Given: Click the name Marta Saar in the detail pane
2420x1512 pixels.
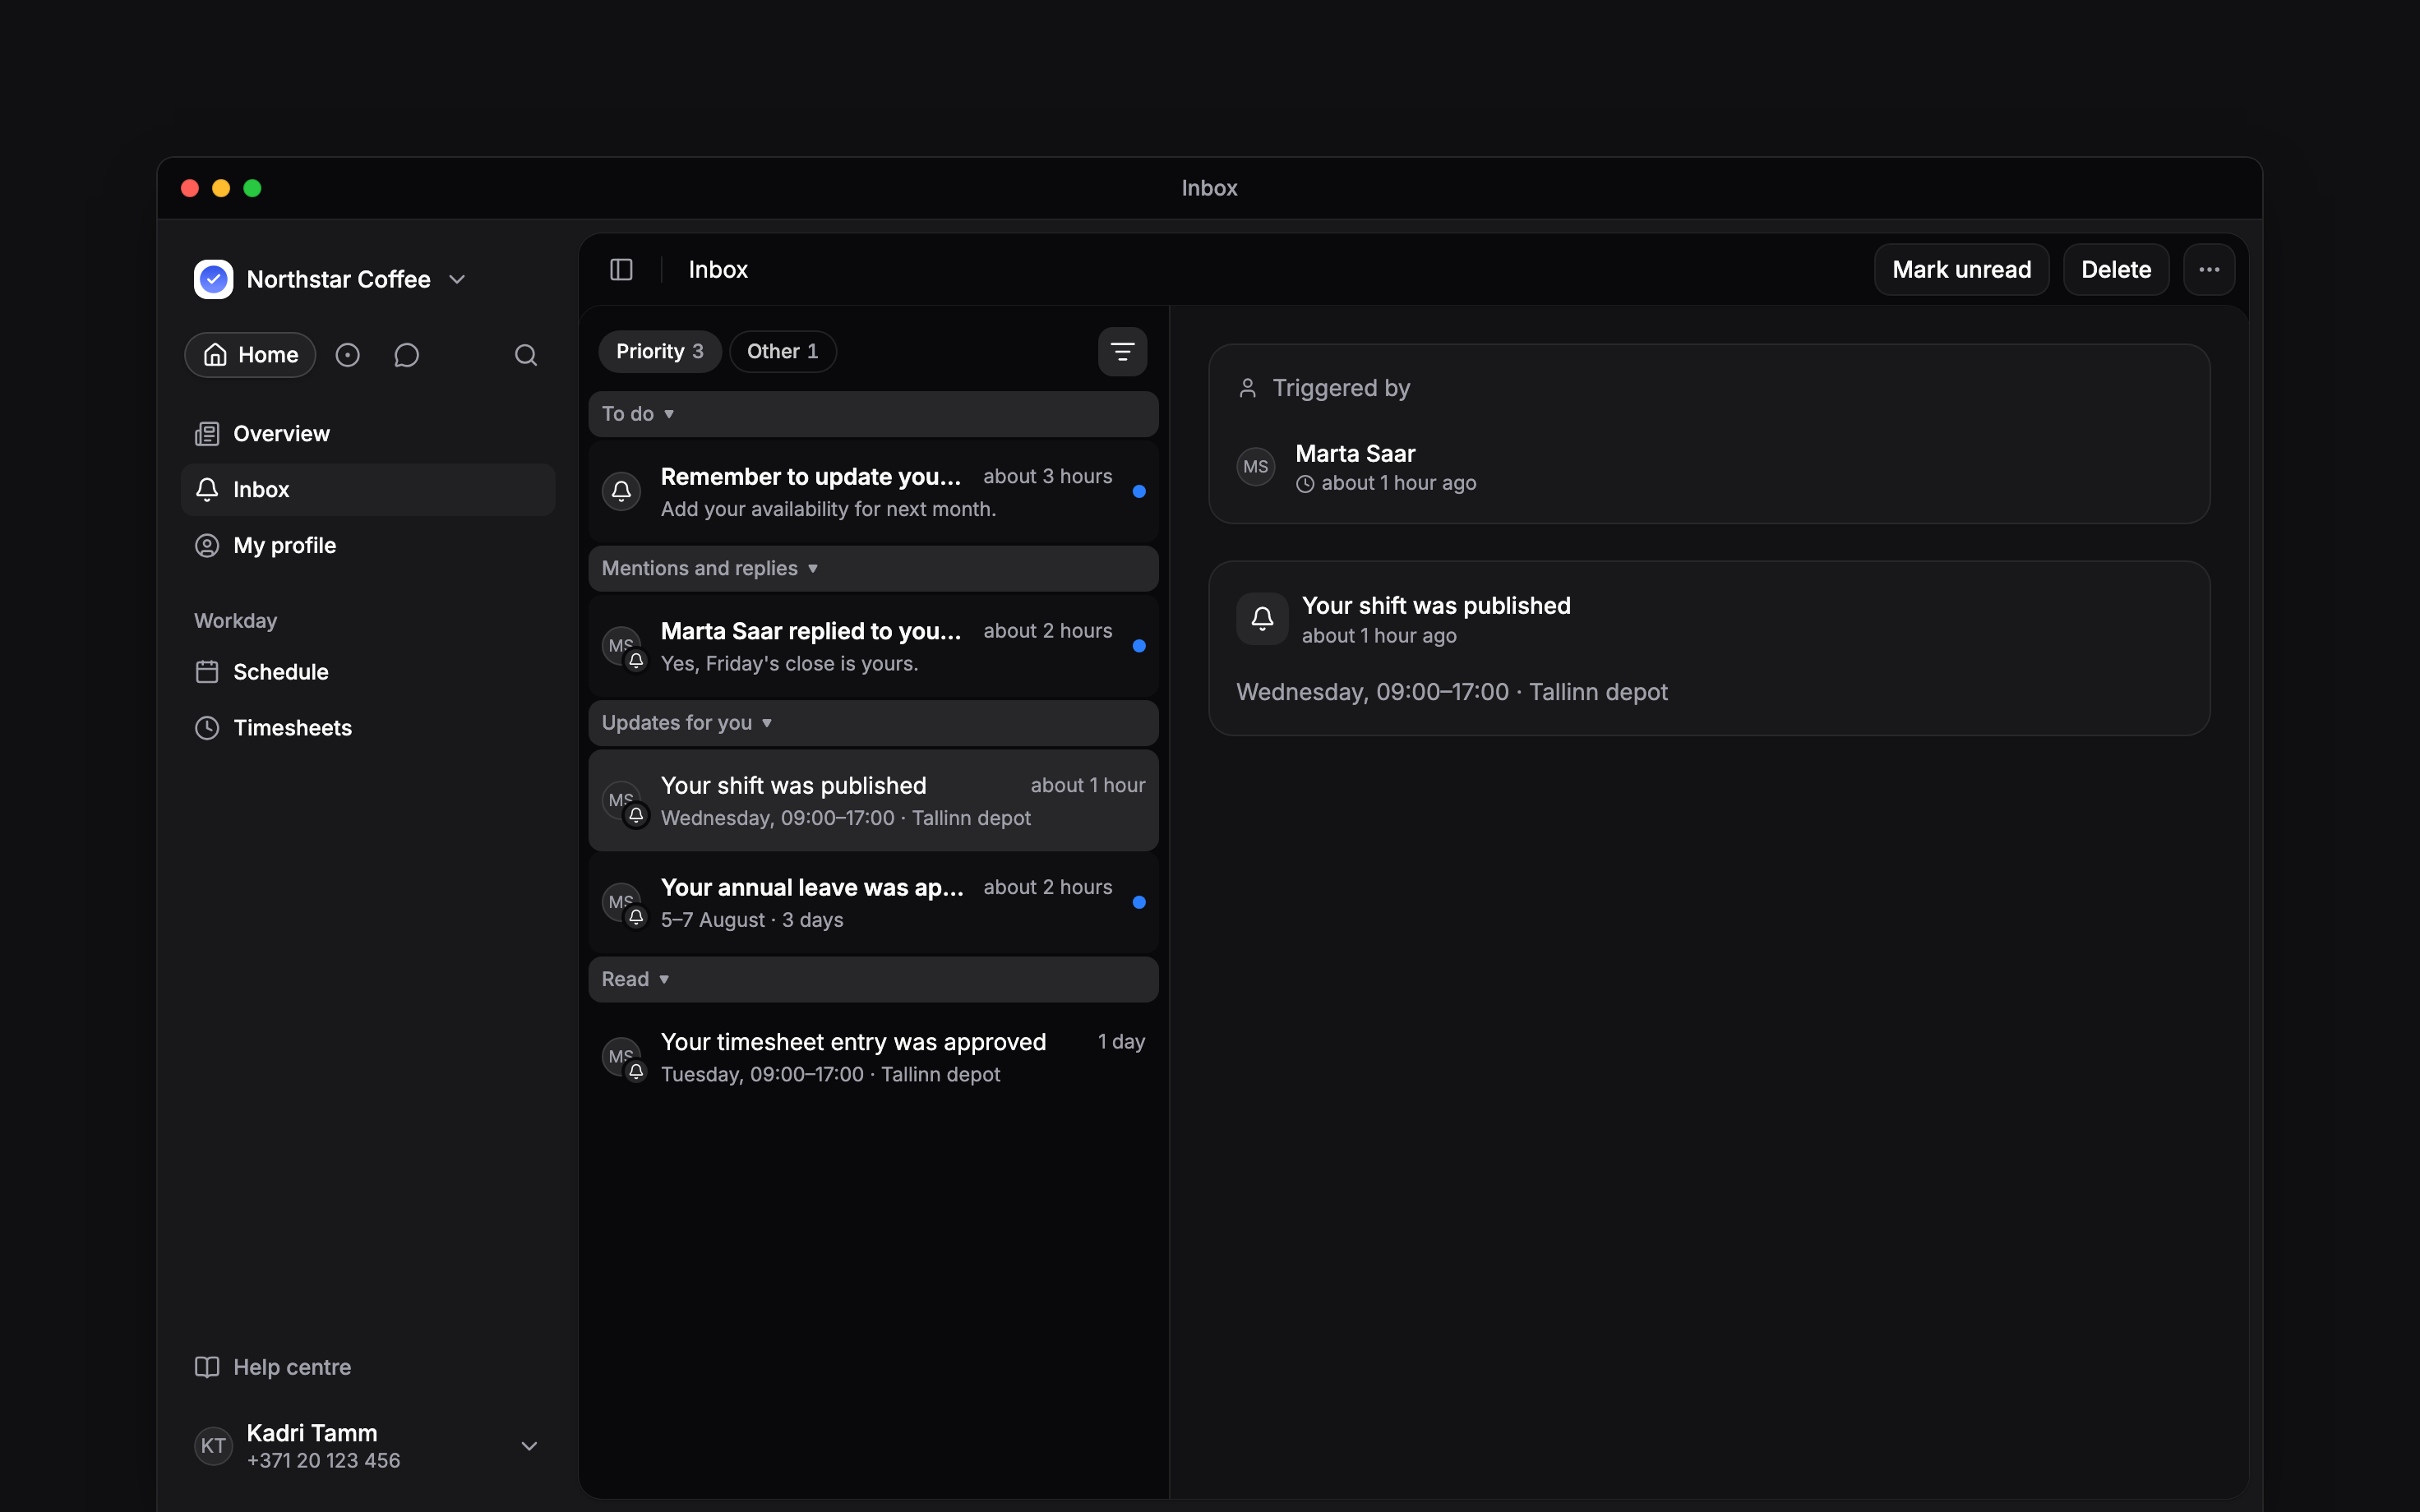Looking at the screenshot, I should pyautogui.click(x=1355, y=454).
